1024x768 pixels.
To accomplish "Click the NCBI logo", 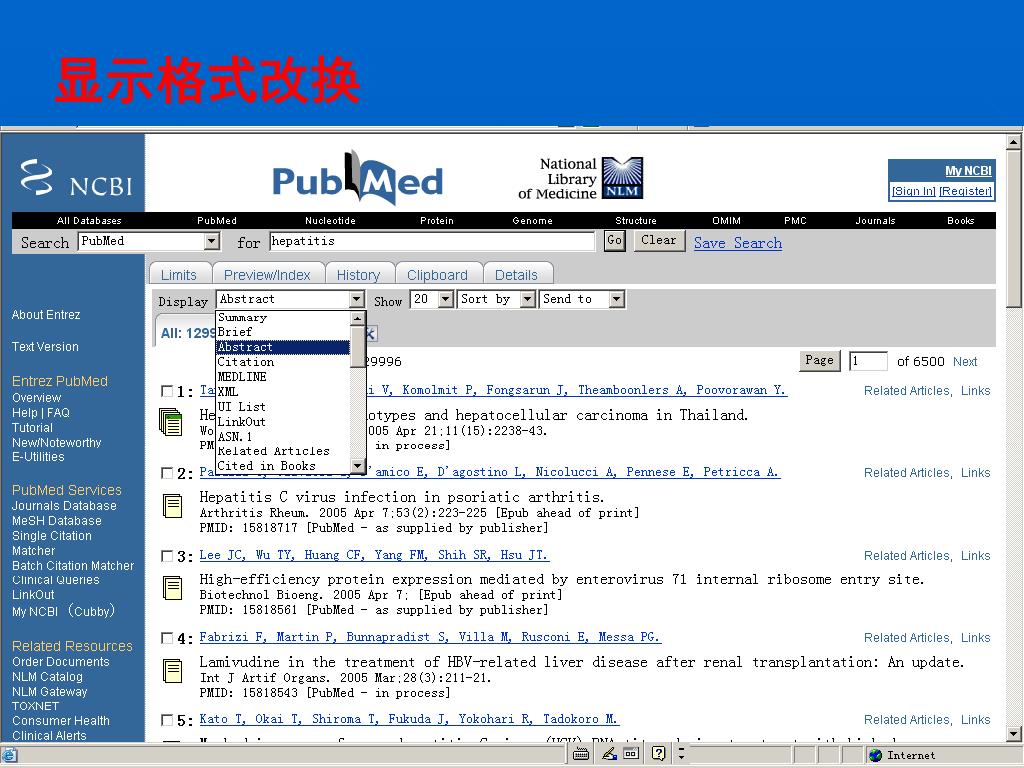I will [x=76, y=178].
